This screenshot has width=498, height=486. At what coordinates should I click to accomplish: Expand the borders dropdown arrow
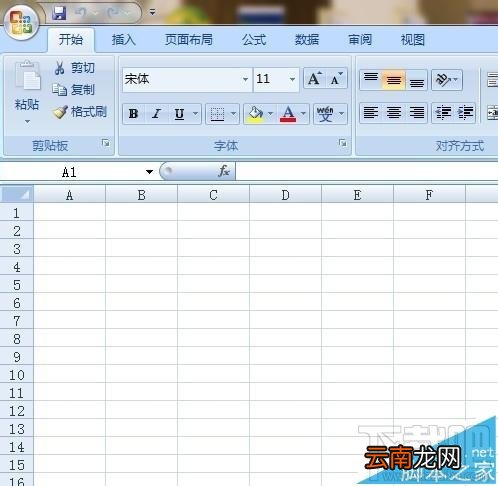click(x=234, y=114)
